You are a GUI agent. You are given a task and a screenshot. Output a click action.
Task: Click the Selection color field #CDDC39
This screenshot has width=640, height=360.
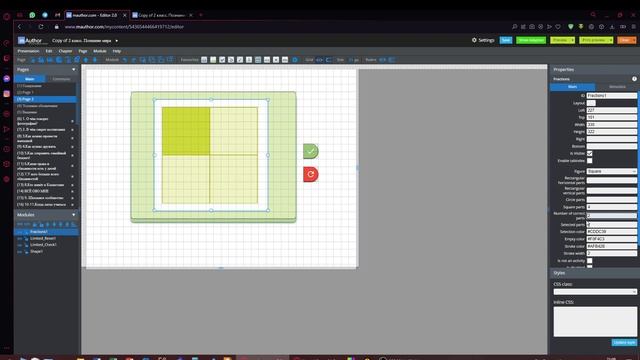tap(611, 231)
